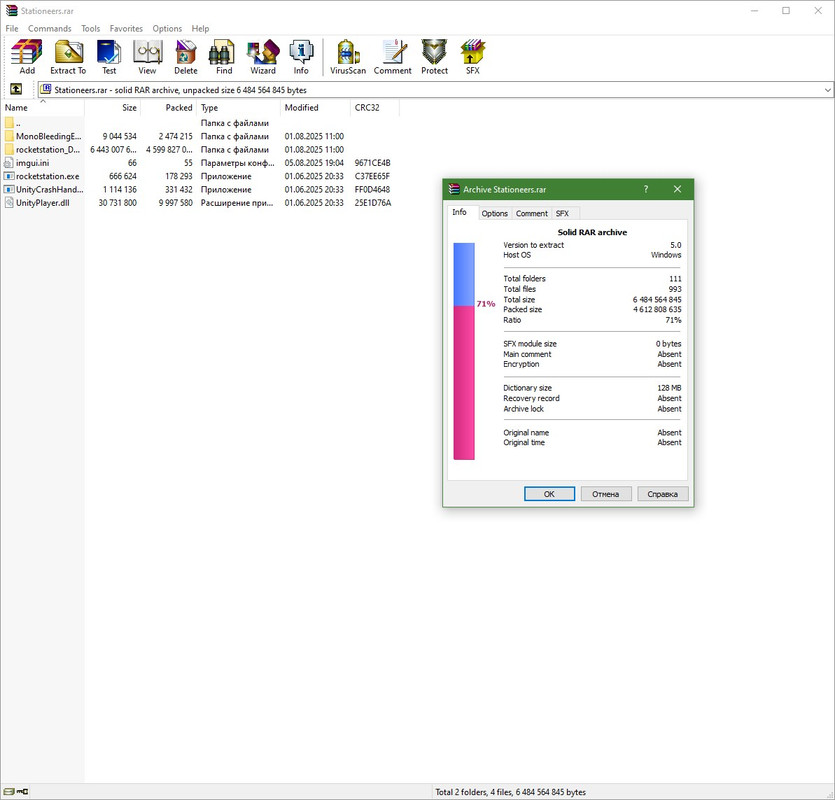Screen dimensions: 835x800
Task: Click the WinRAR icon in Archive dialog title
Action: tap(454, 189)
